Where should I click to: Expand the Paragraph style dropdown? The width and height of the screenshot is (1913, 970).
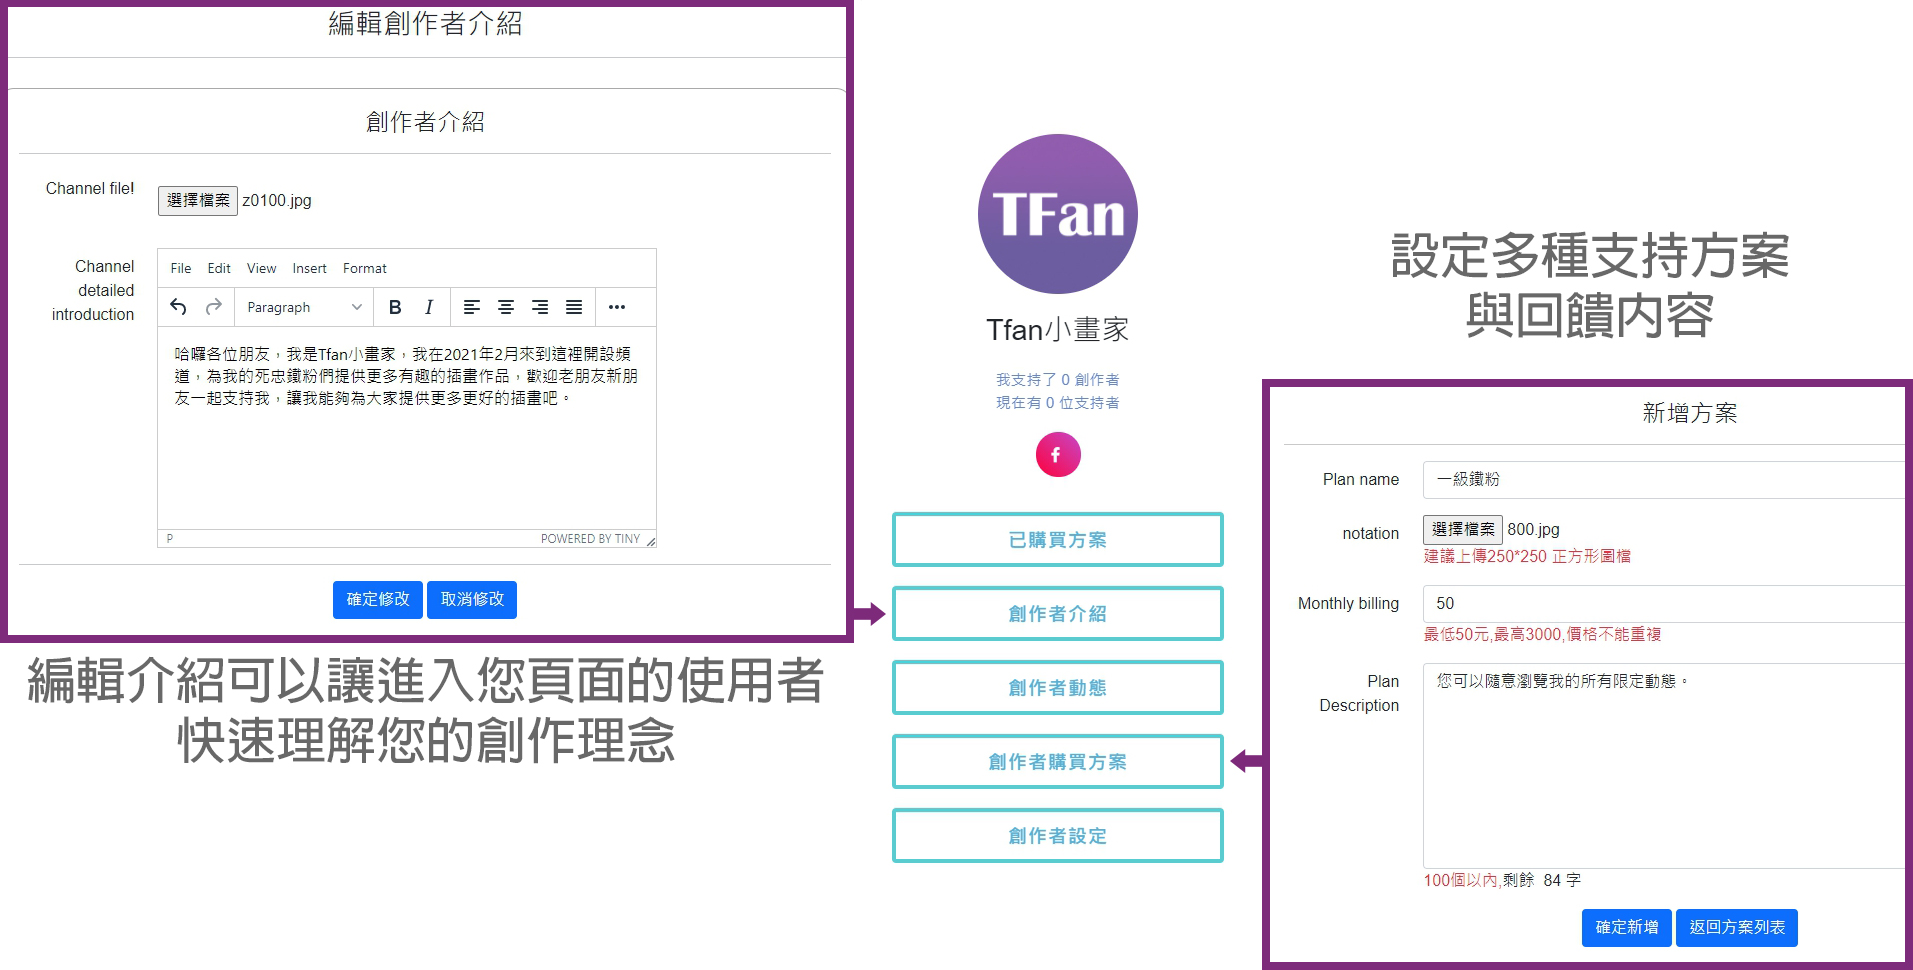[x=304, y=307]
